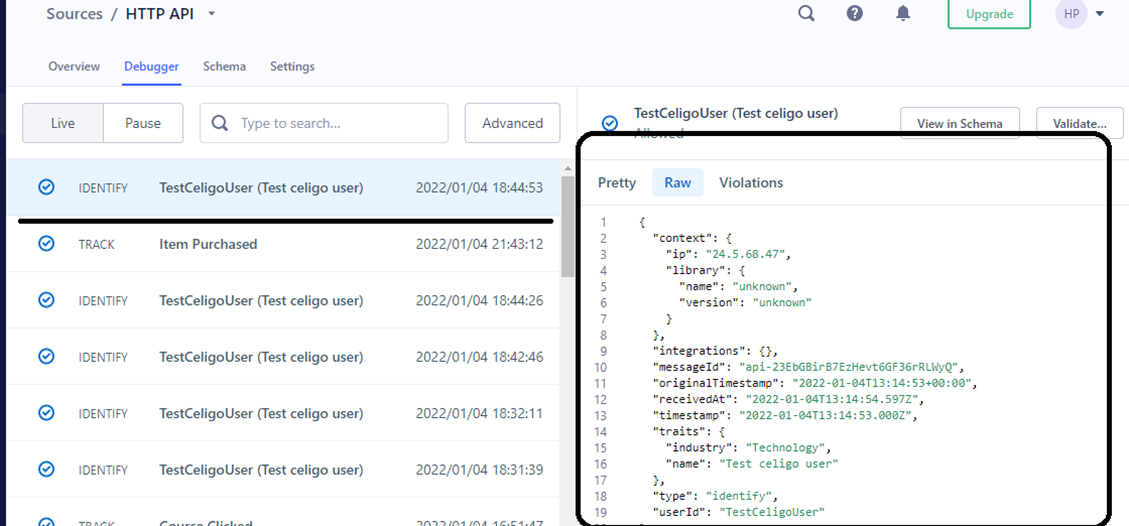Open the help question mark icon

click(855, 13)
